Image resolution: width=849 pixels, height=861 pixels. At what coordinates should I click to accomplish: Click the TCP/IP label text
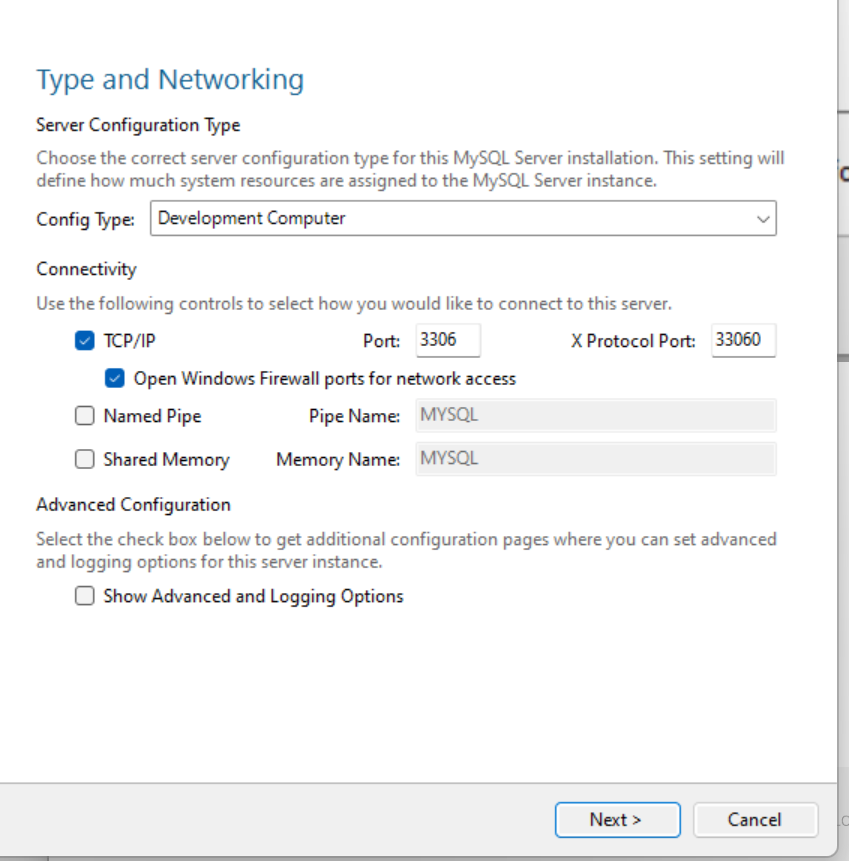point(130,341)
